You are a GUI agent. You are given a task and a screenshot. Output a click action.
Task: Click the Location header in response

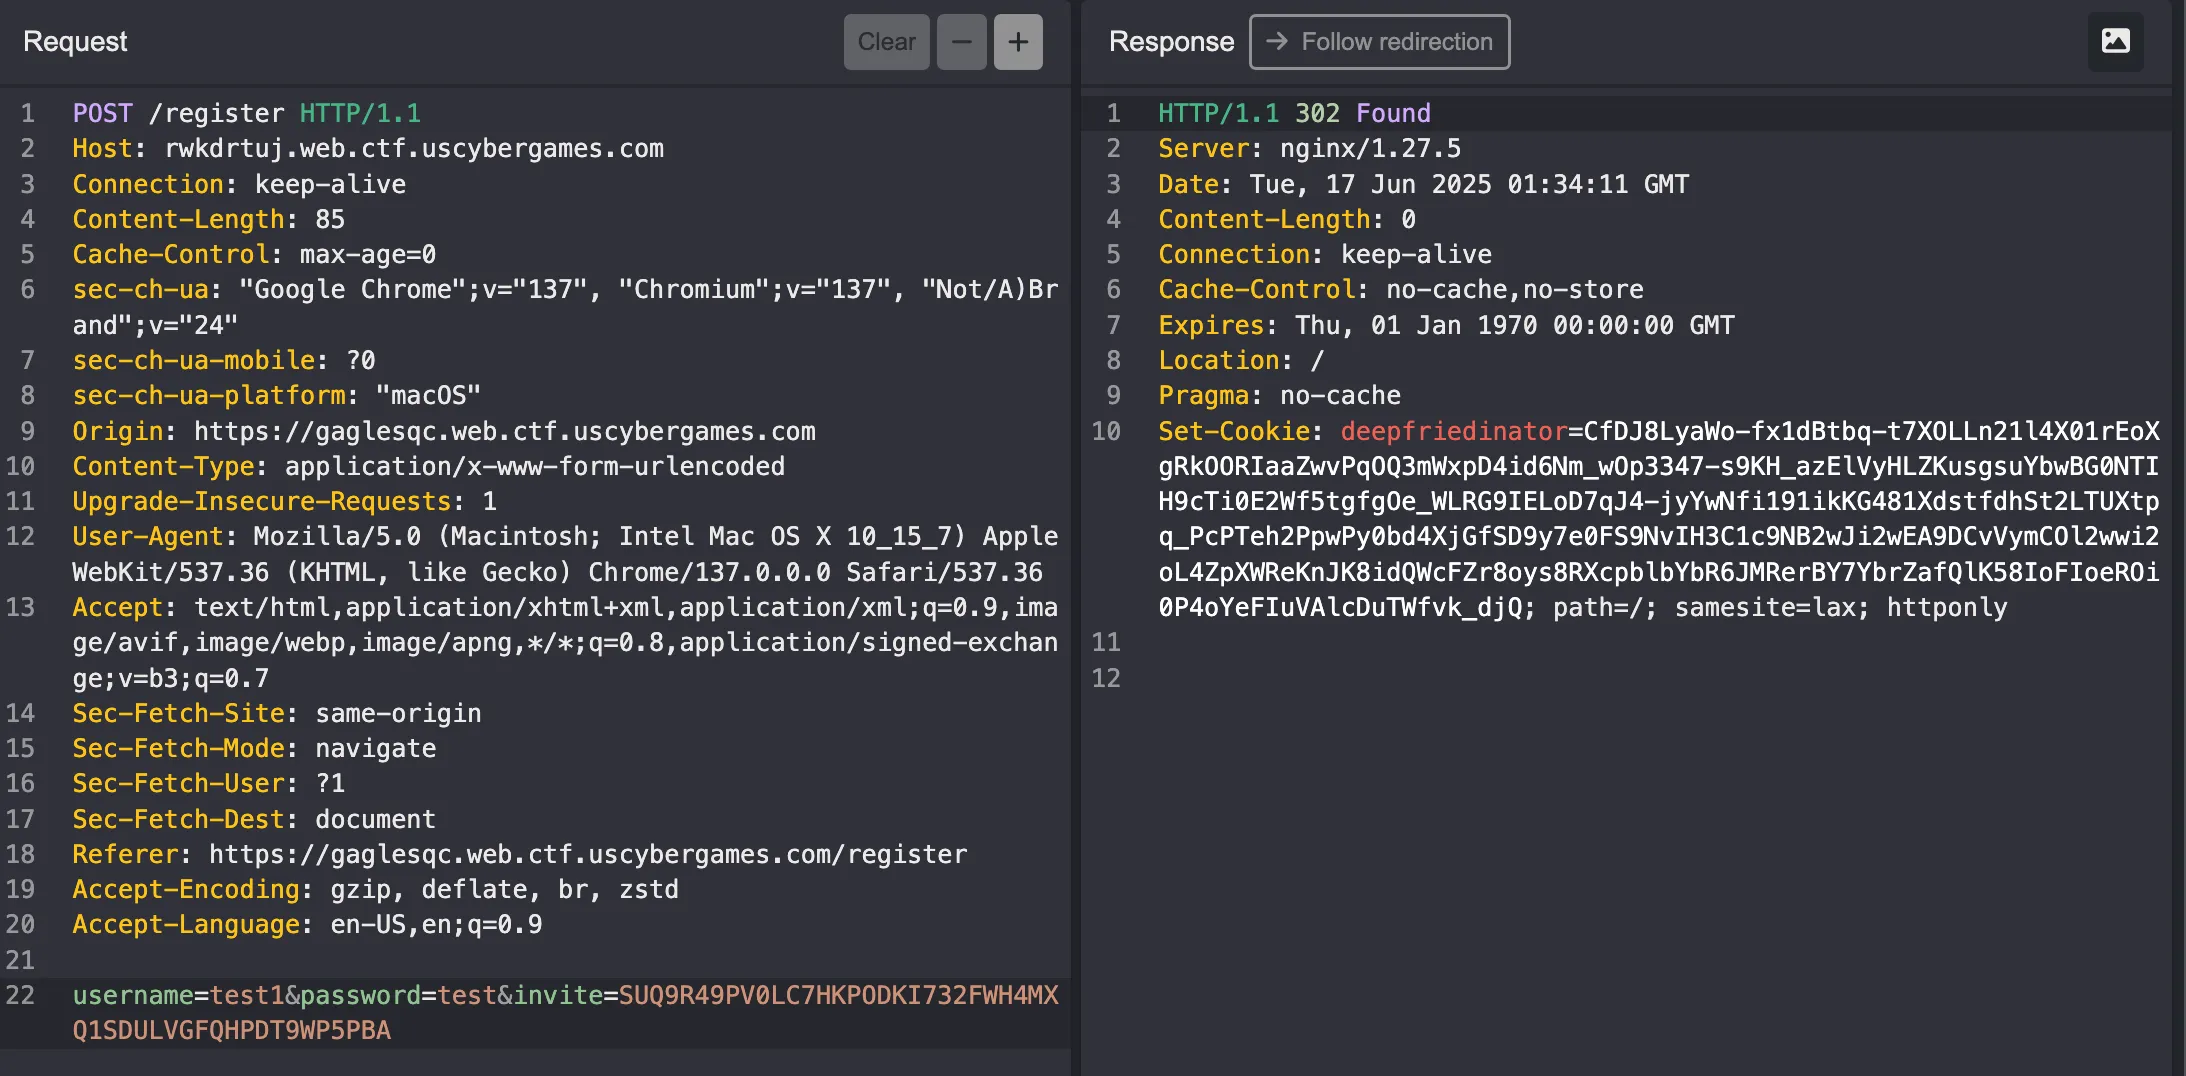click(1218, 360)
